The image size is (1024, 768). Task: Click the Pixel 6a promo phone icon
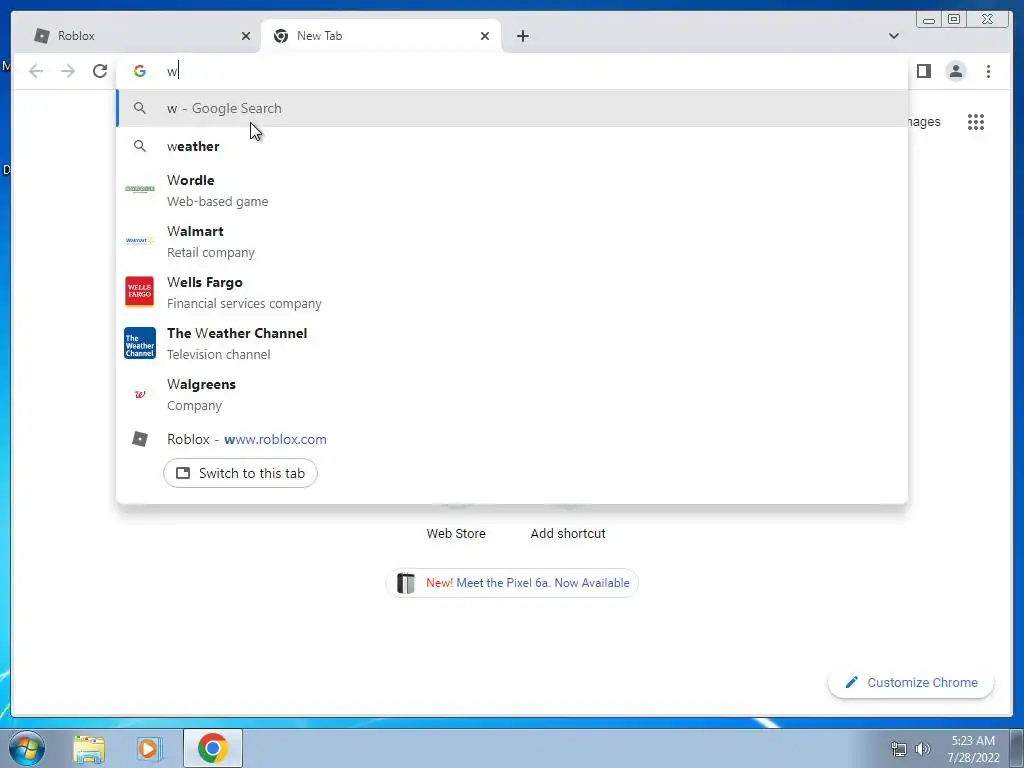click(x=406, y=583)
